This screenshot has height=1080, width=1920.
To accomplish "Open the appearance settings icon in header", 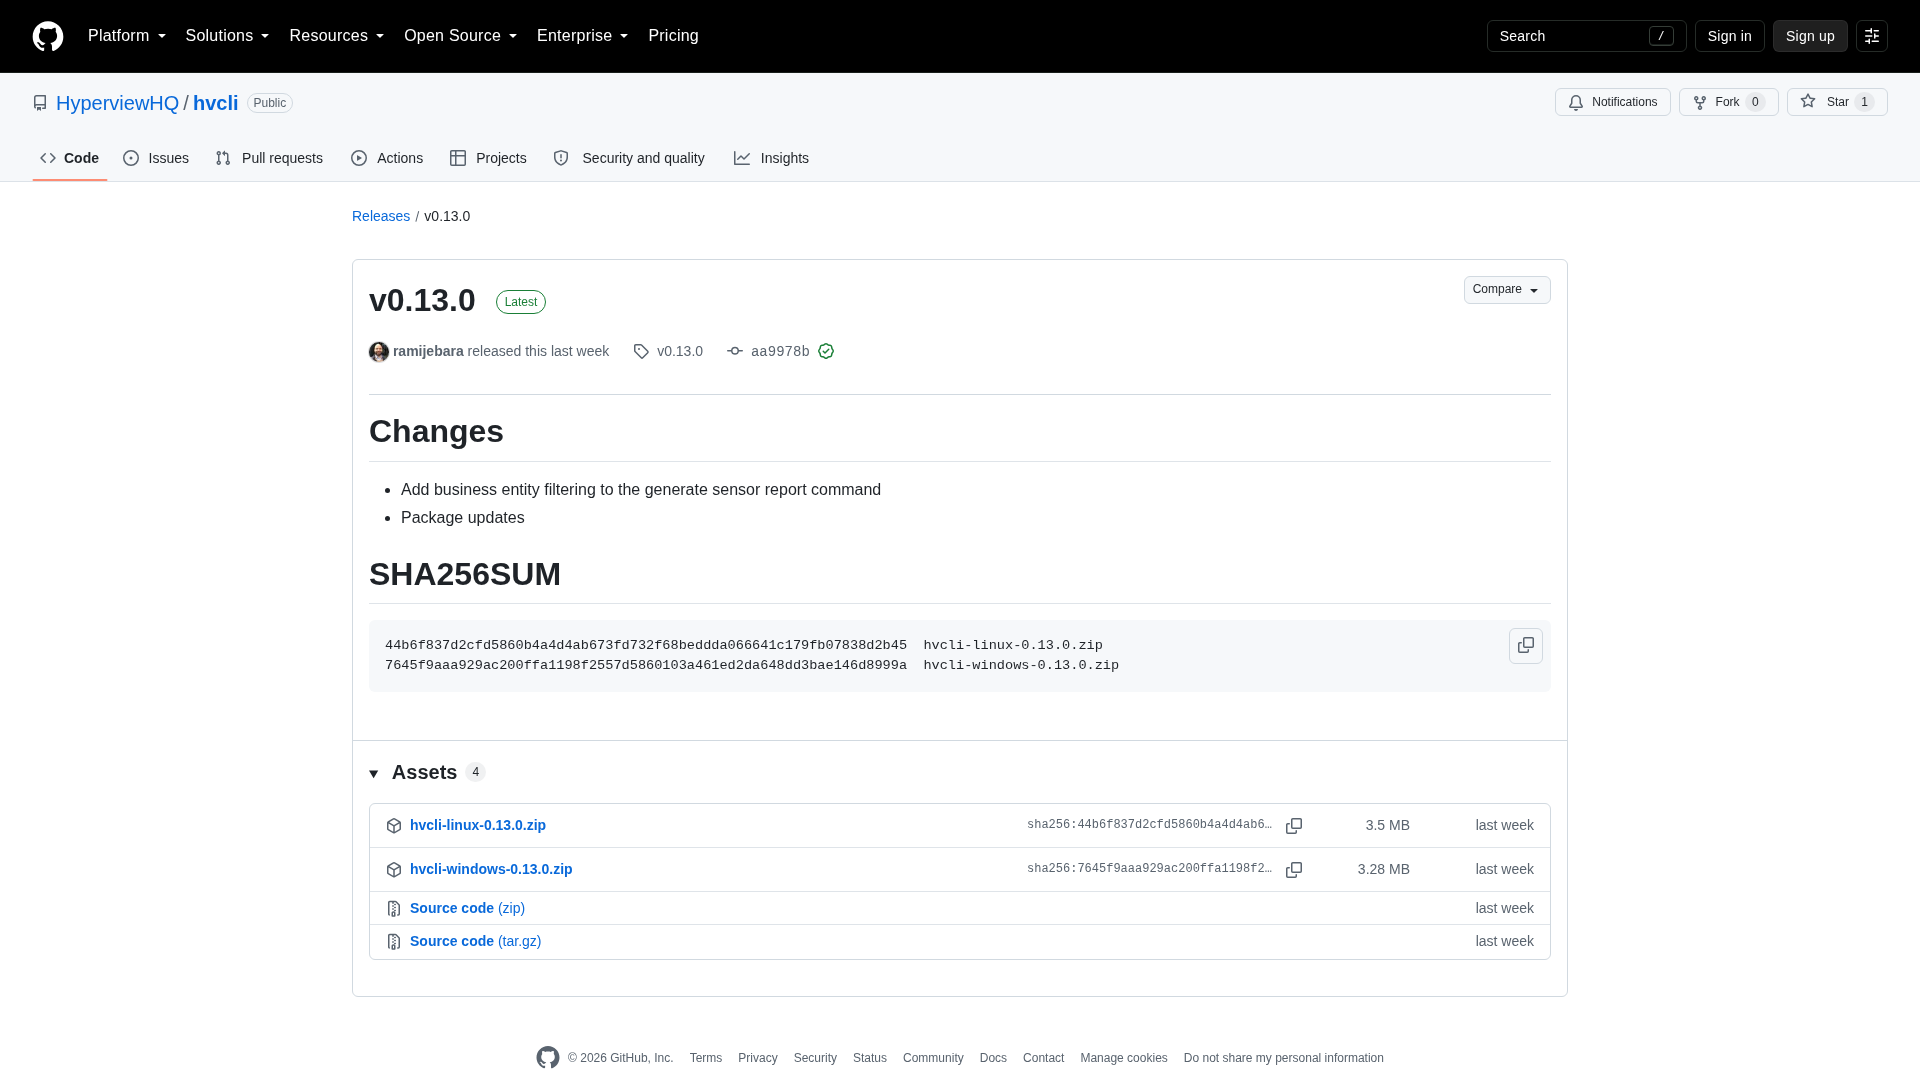I will 1871,36.
